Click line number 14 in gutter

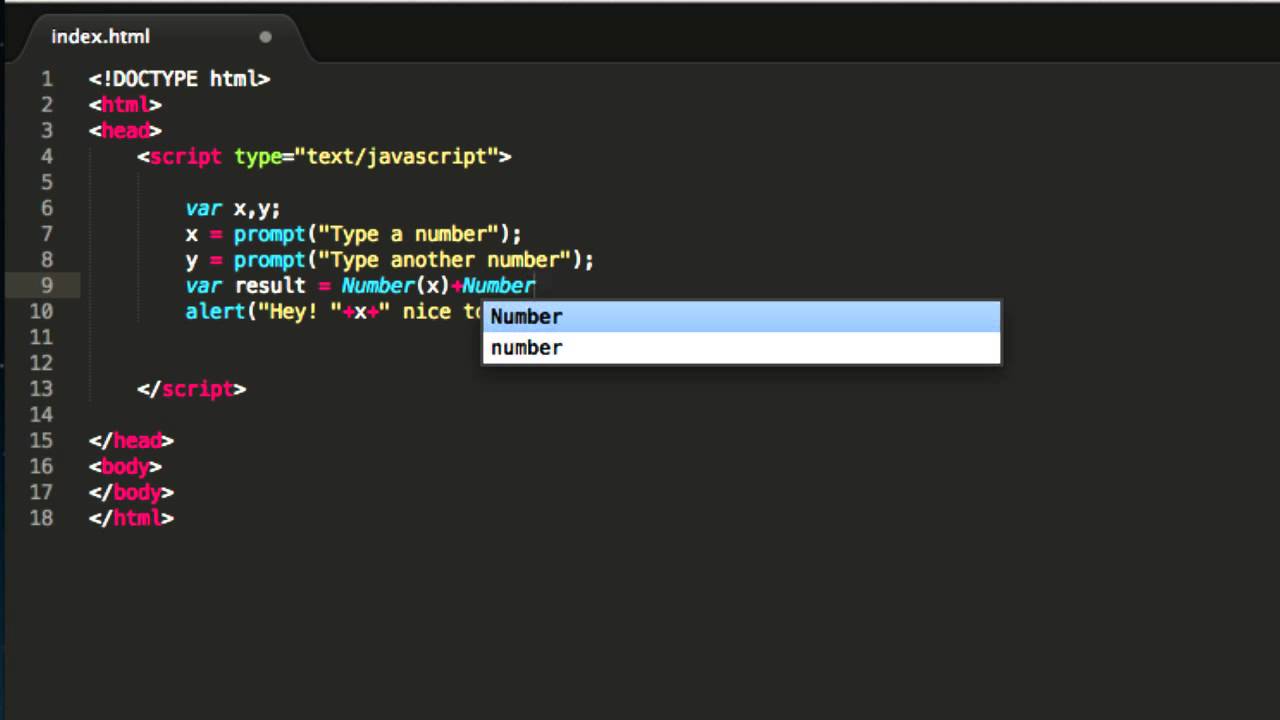[x=41, y=415]
